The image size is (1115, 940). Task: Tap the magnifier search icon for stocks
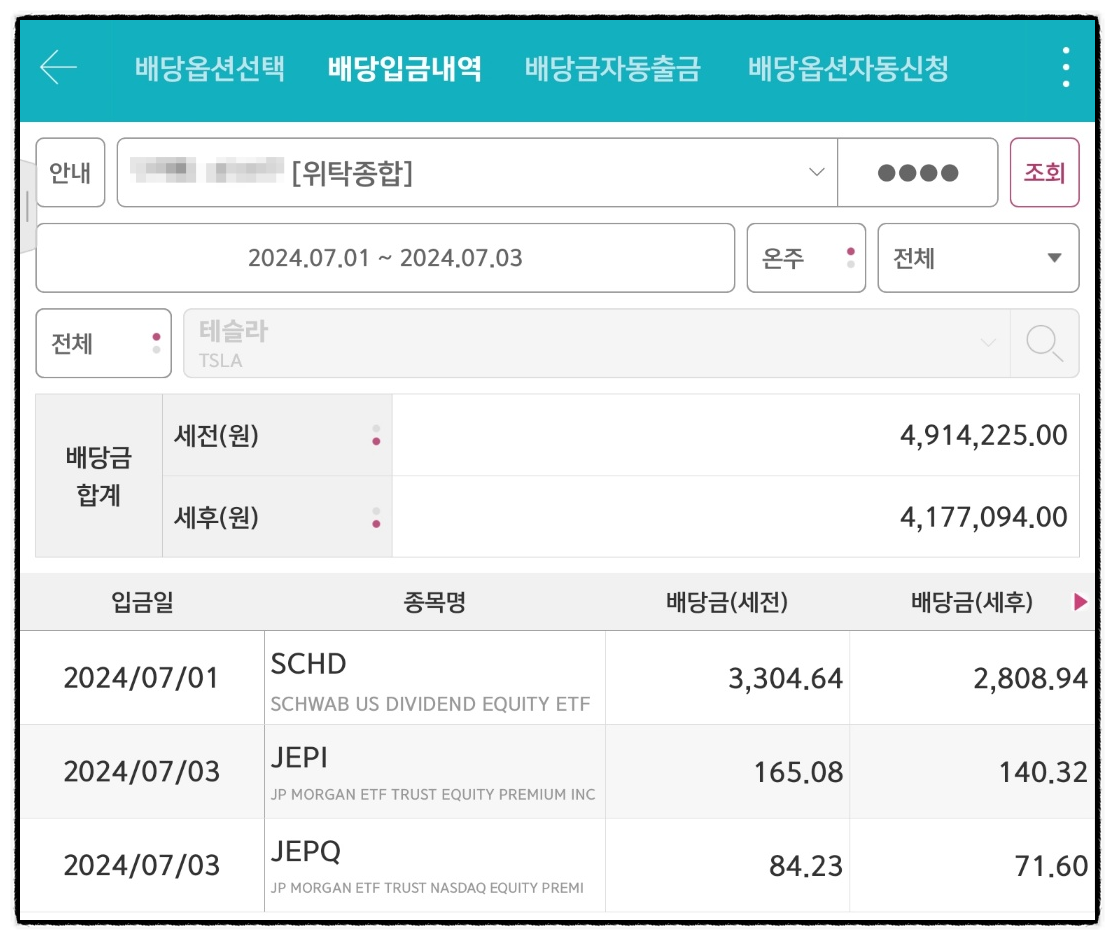click(x=1044, y=343)
